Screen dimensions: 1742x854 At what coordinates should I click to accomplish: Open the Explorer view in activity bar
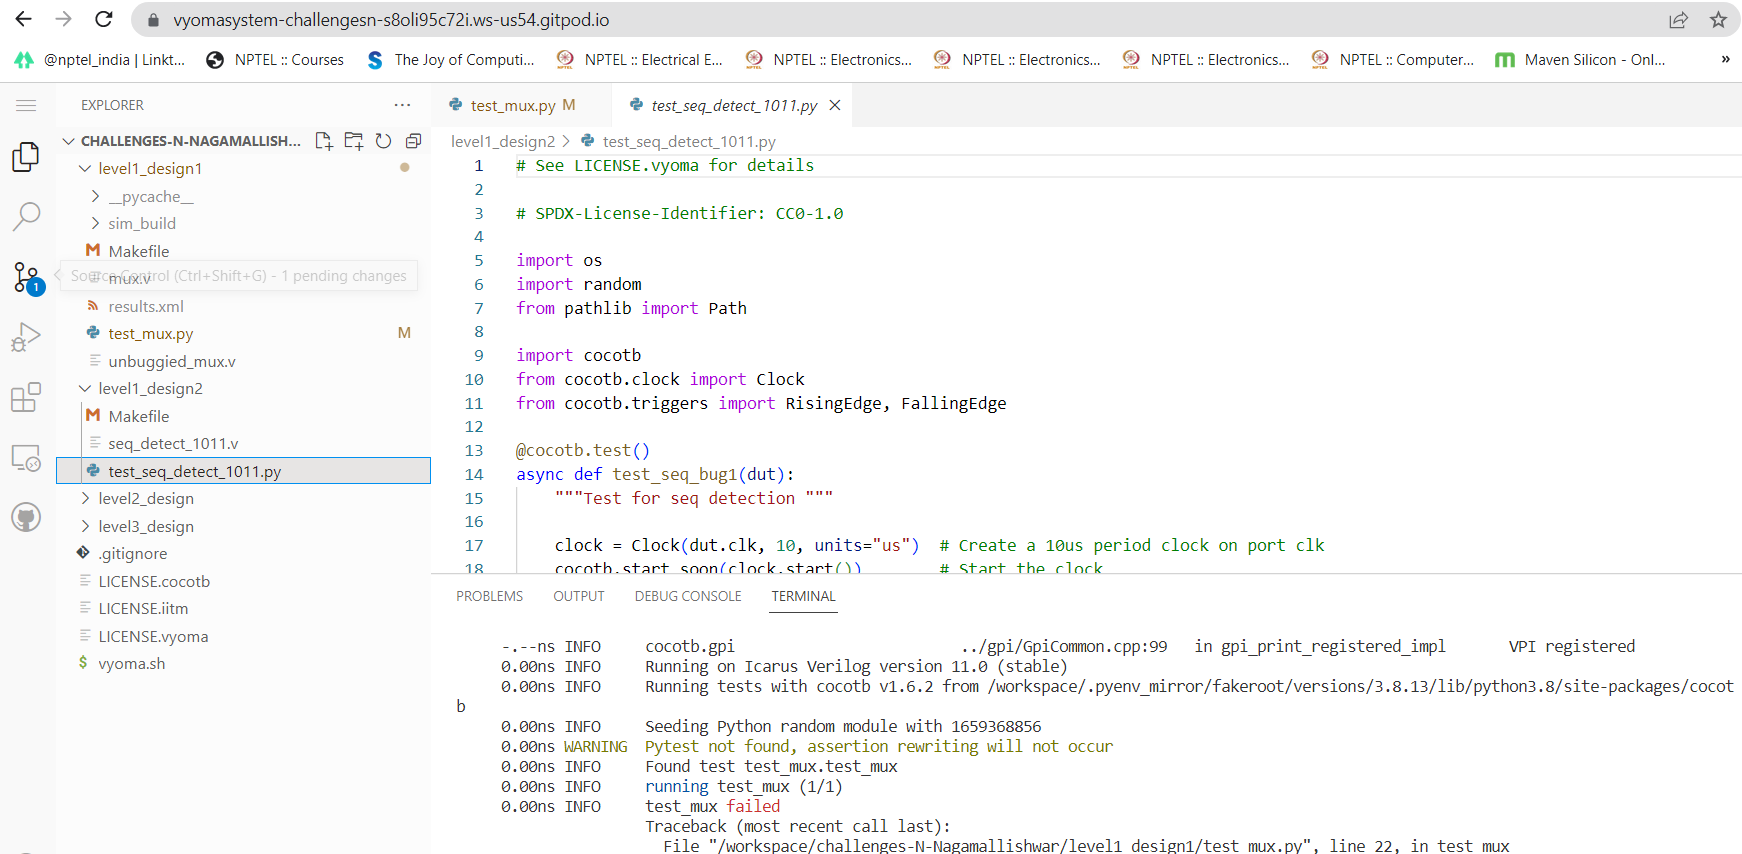(x=26, y=157)
